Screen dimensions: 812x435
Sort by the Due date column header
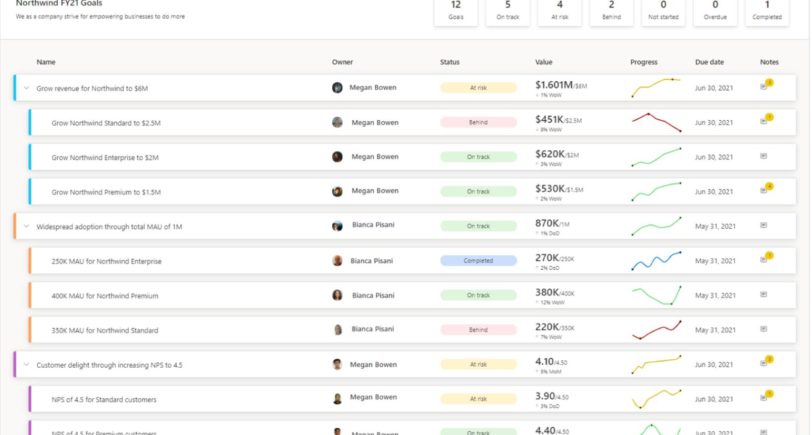click(x=709, y=62)
